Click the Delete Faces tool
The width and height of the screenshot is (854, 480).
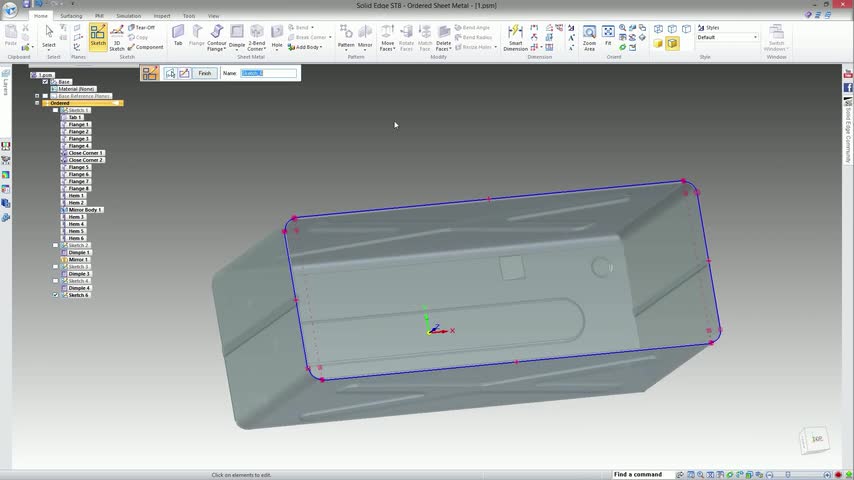pyautogui.click(x=443, y=38)
